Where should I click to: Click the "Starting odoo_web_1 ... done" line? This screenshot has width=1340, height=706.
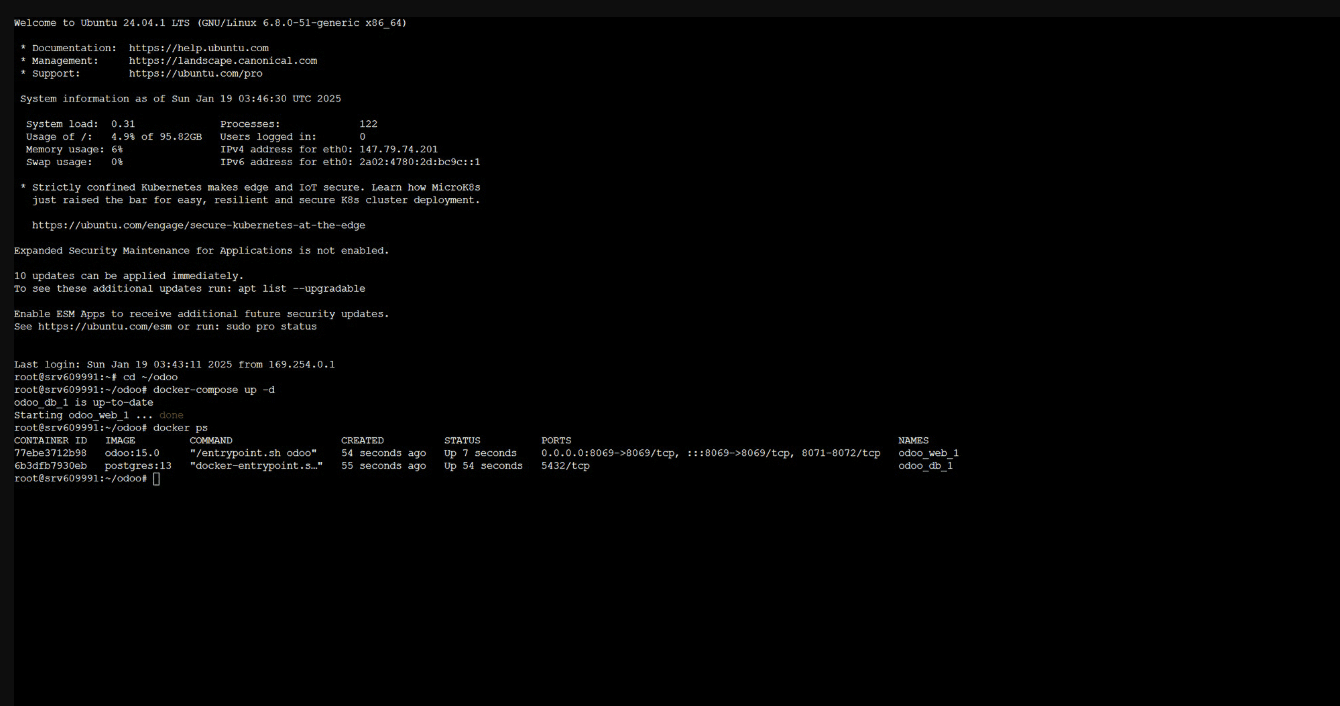click(99, 415)
